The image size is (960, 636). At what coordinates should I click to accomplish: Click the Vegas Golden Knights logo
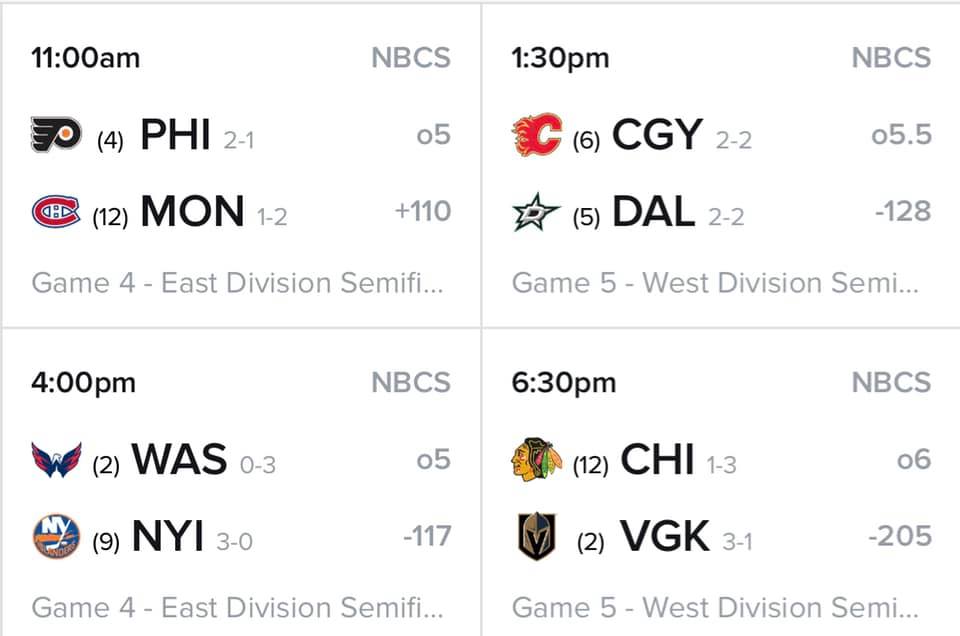pyautogui.click(x=536, y=536)
